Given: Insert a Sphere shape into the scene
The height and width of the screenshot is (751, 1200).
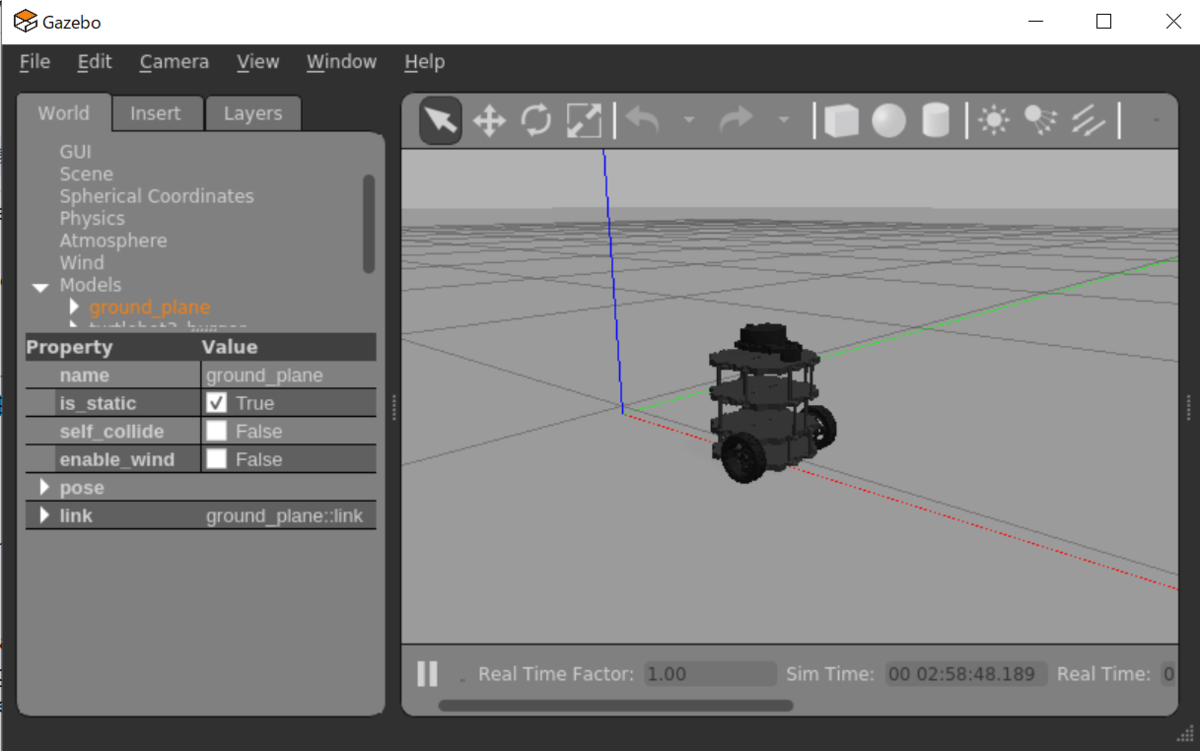Looking at the screenshot, I should (x=889, y=119).
